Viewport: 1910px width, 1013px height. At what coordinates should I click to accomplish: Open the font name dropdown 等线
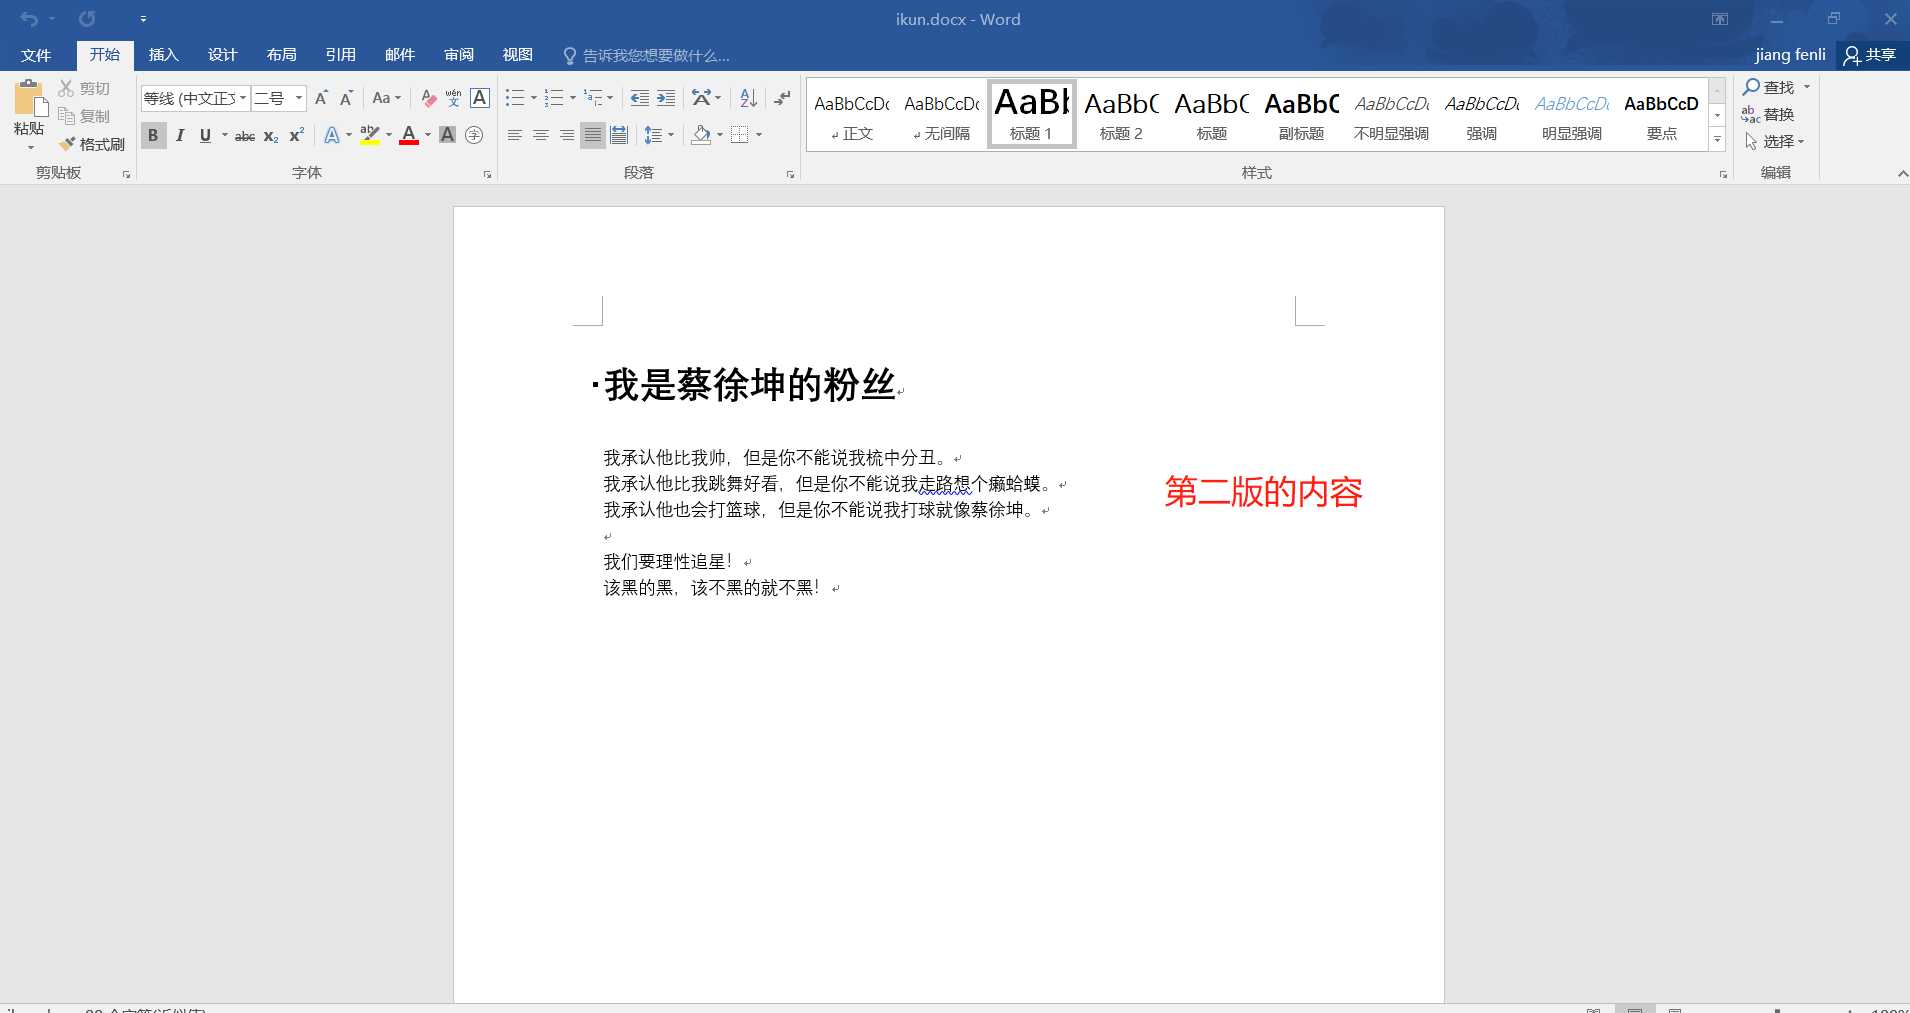(243, 98)
